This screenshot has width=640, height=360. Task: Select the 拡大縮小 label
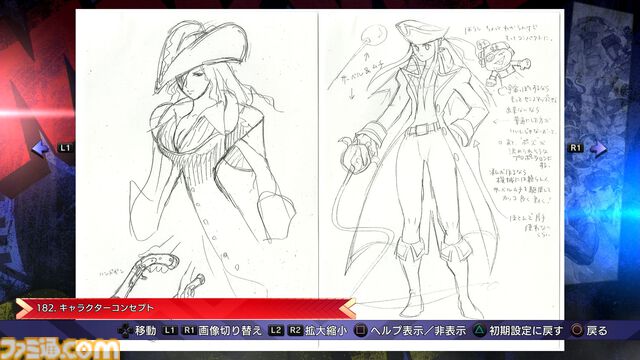326,331
